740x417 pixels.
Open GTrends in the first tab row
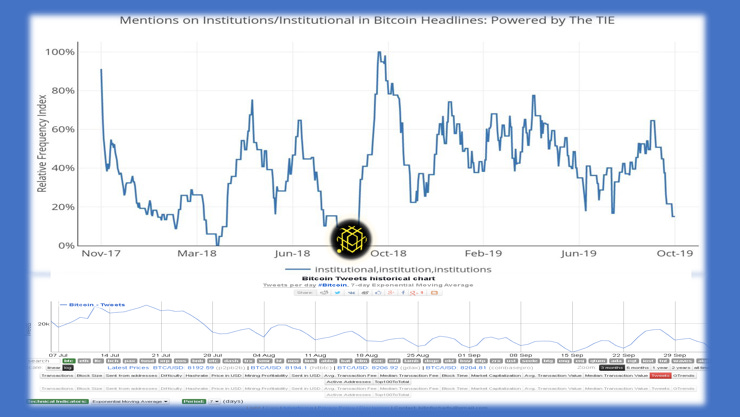684,375
